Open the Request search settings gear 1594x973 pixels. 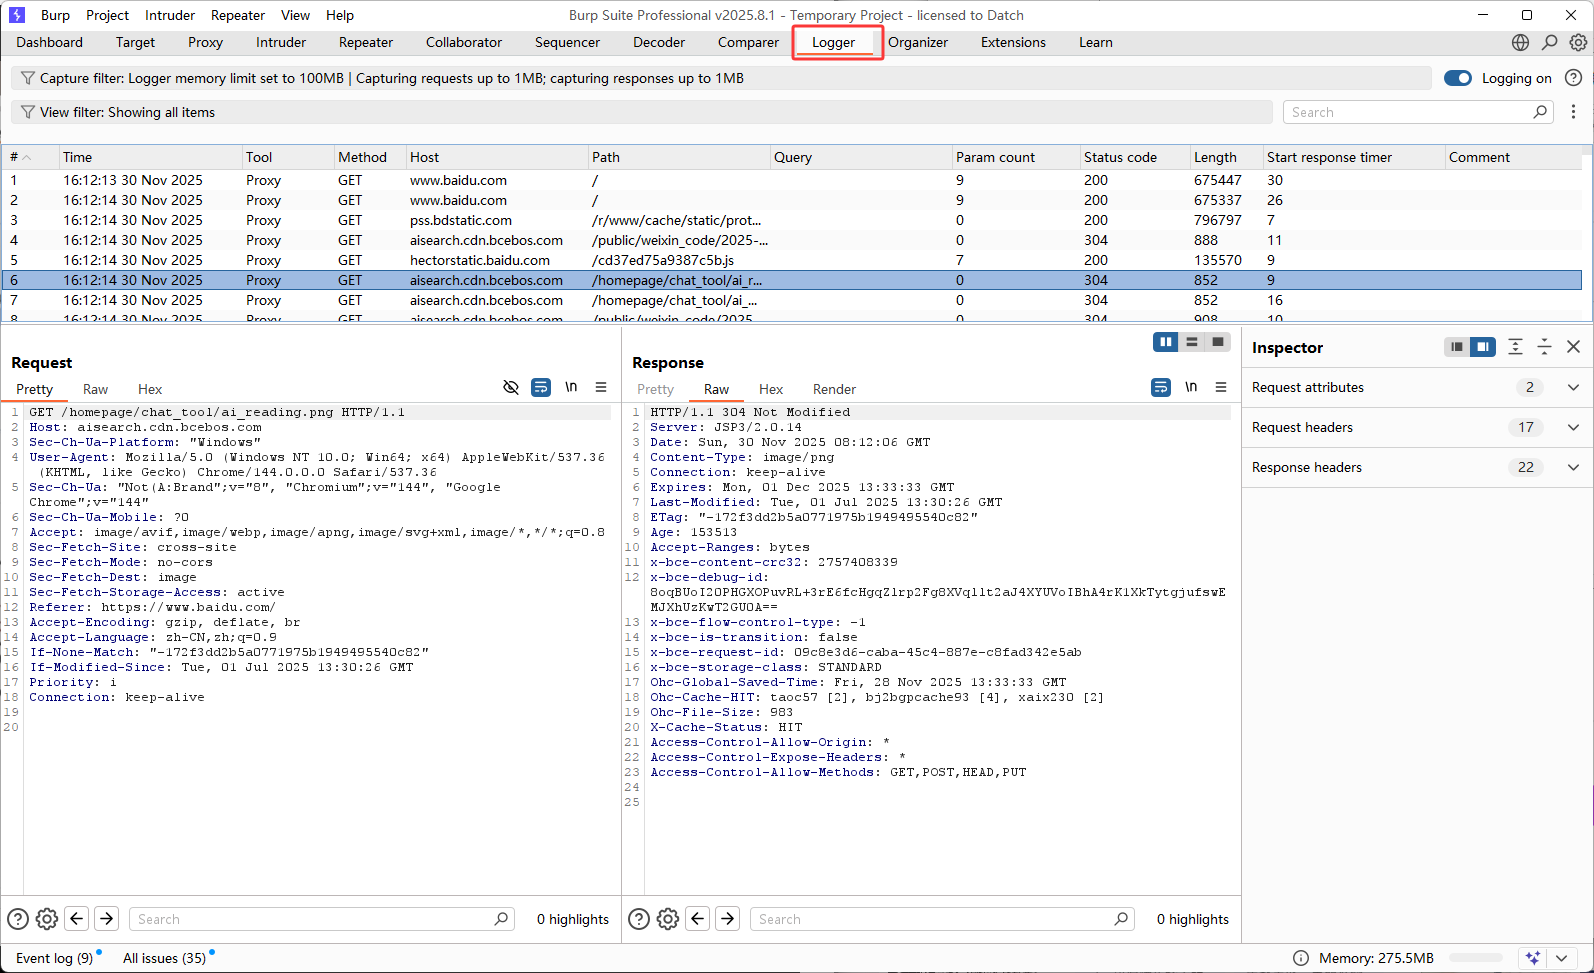click(47, 919)
